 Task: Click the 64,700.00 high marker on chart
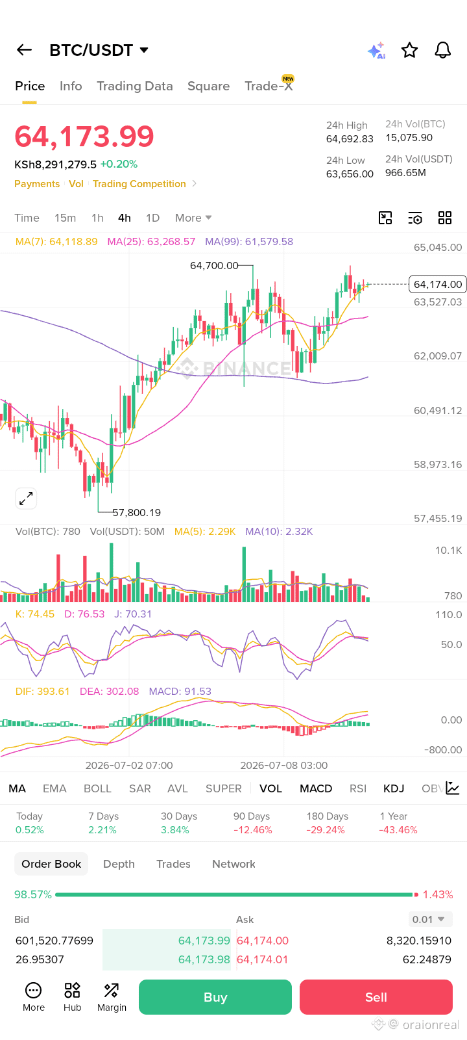pos(214,265)
